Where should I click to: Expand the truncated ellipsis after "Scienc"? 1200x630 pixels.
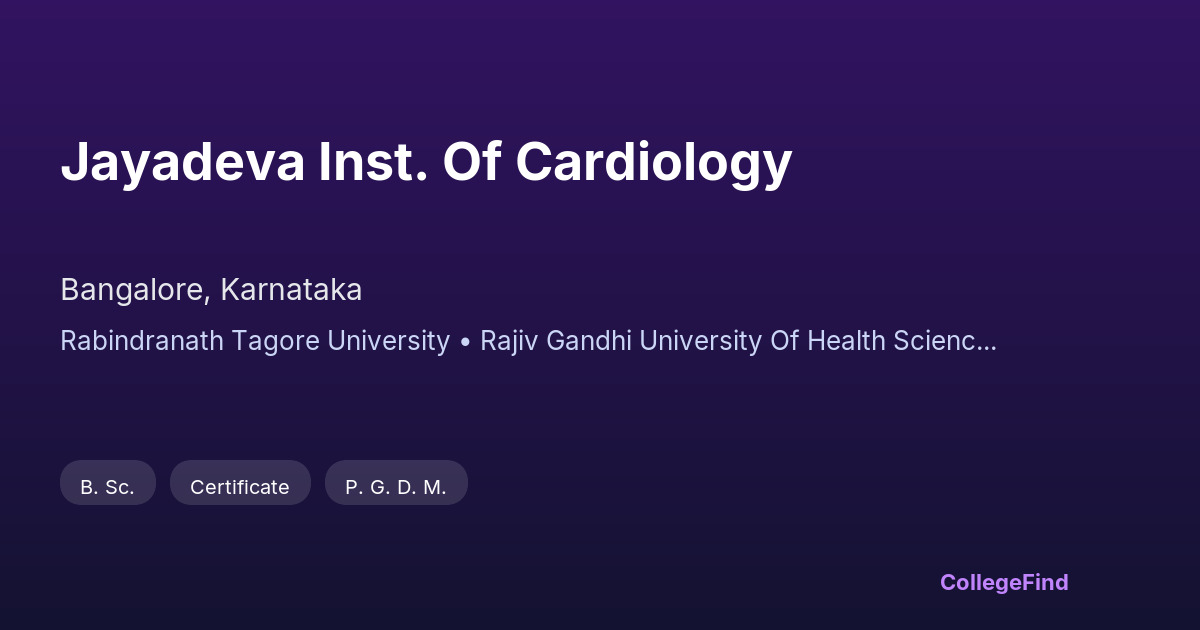[988, 341]
